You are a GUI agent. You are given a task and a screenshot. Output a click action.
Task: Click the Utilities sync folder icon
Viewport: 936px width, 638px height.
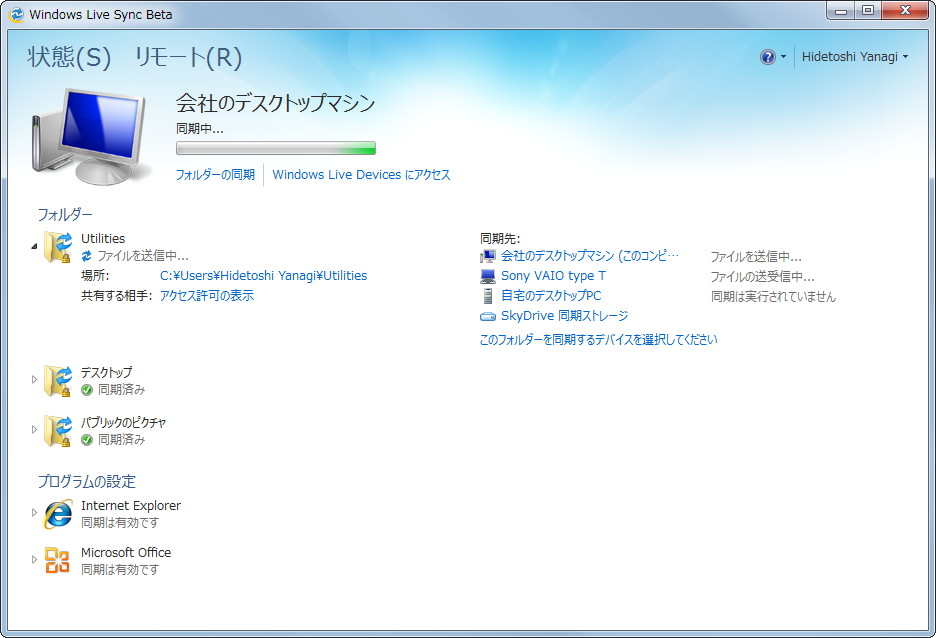click(57, 244)
